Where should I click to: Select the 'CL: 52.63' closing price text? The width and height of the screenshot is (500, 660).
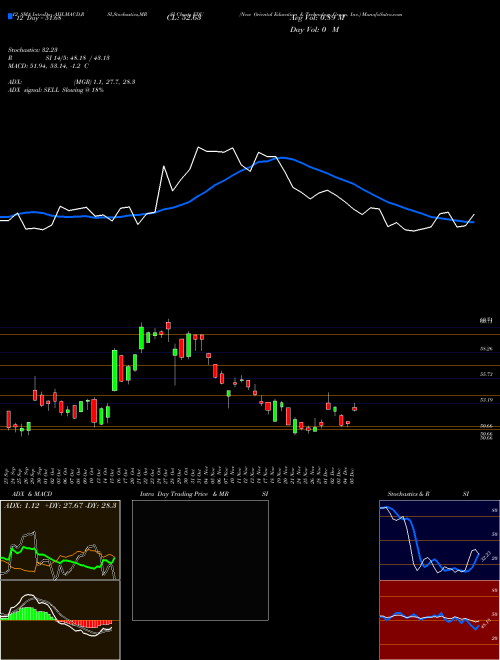(x=184, y=18)
